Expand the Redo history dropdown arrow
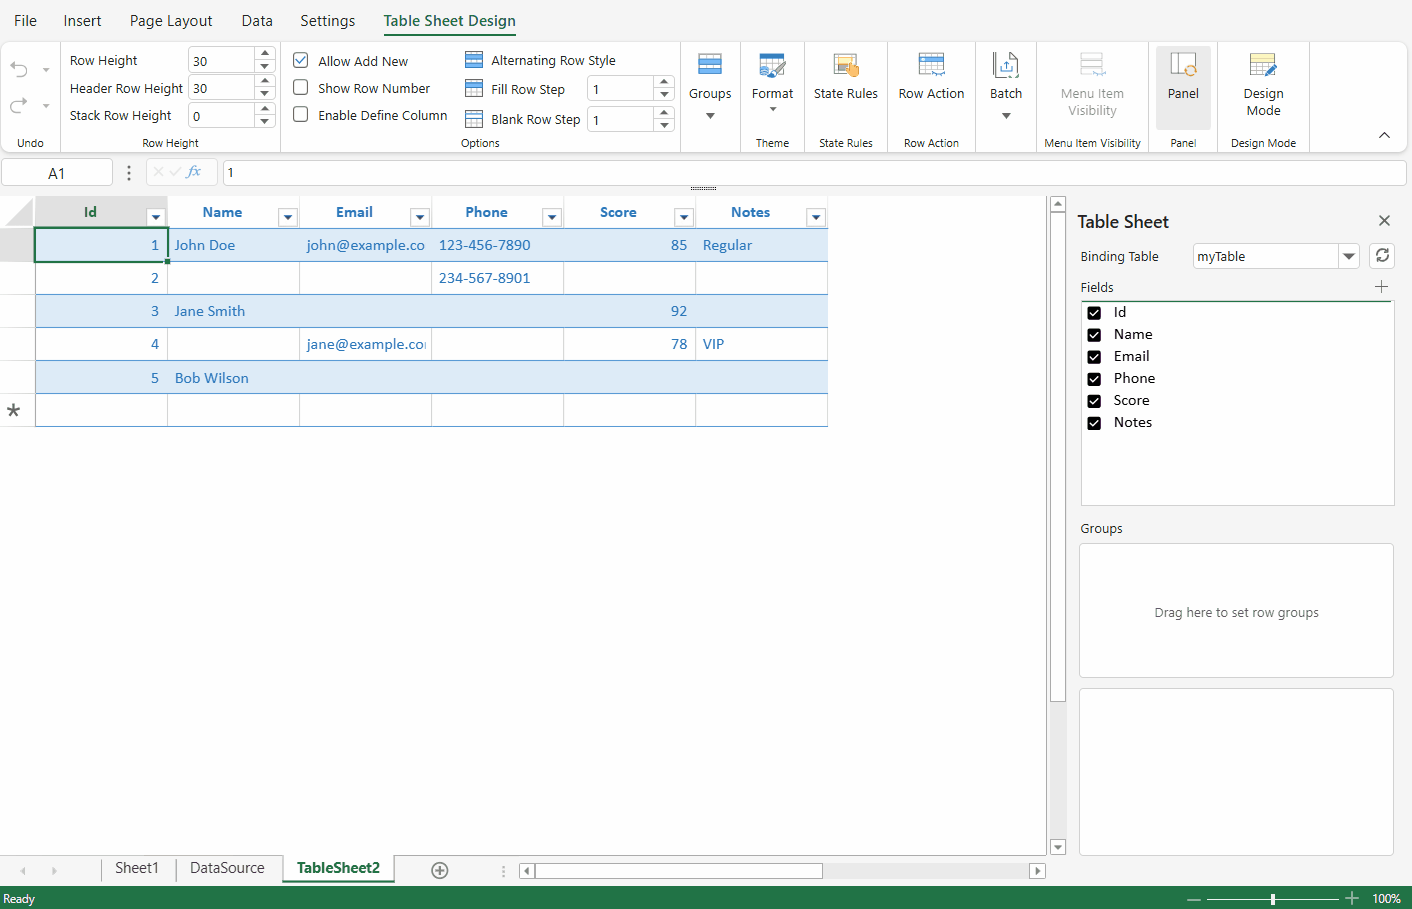Viewport: 1412px width, 909px height. pyautogui.click(x=46, y=106)
